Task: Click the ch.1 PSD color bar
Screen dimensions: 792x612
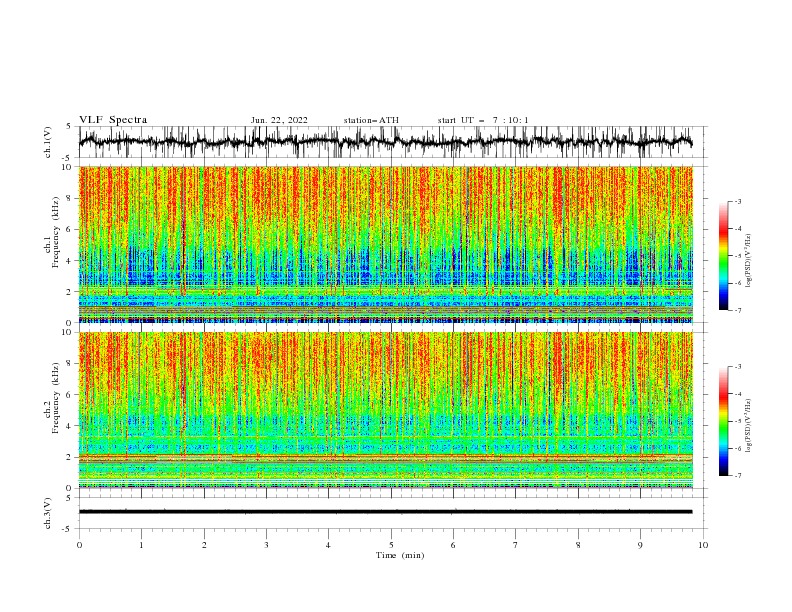Action: pos(723,256)
